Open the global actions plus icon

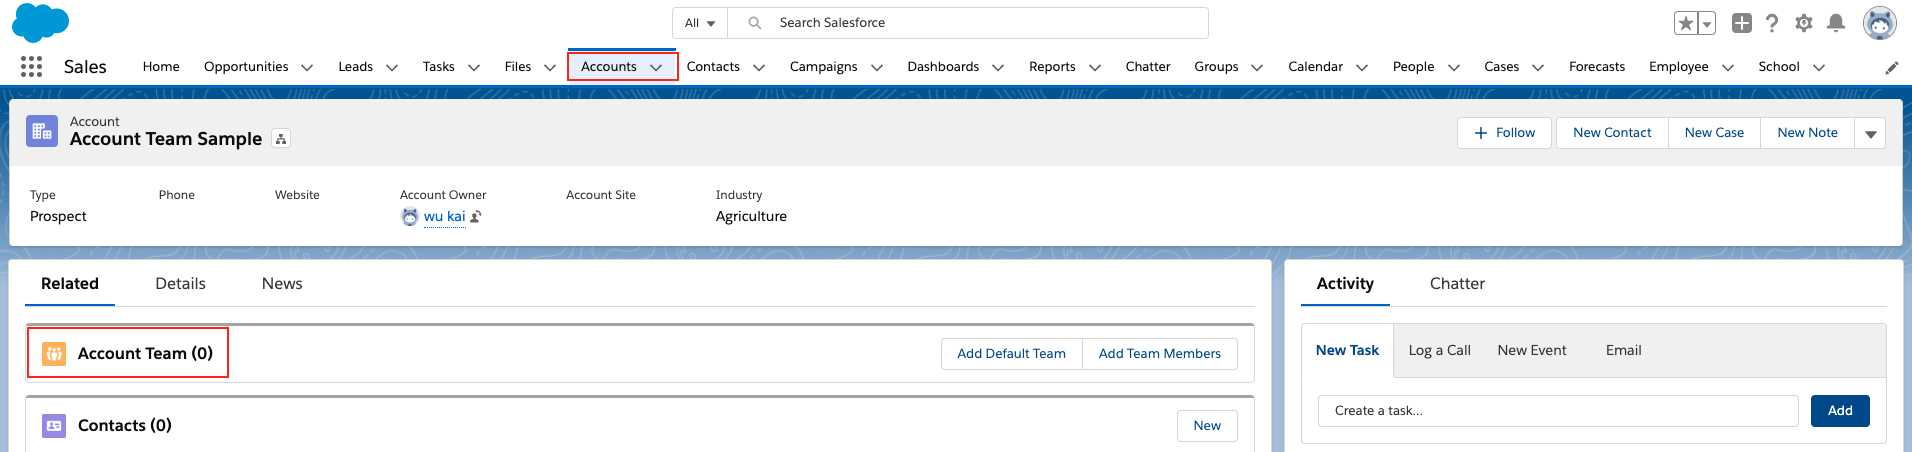point(1742,23)
